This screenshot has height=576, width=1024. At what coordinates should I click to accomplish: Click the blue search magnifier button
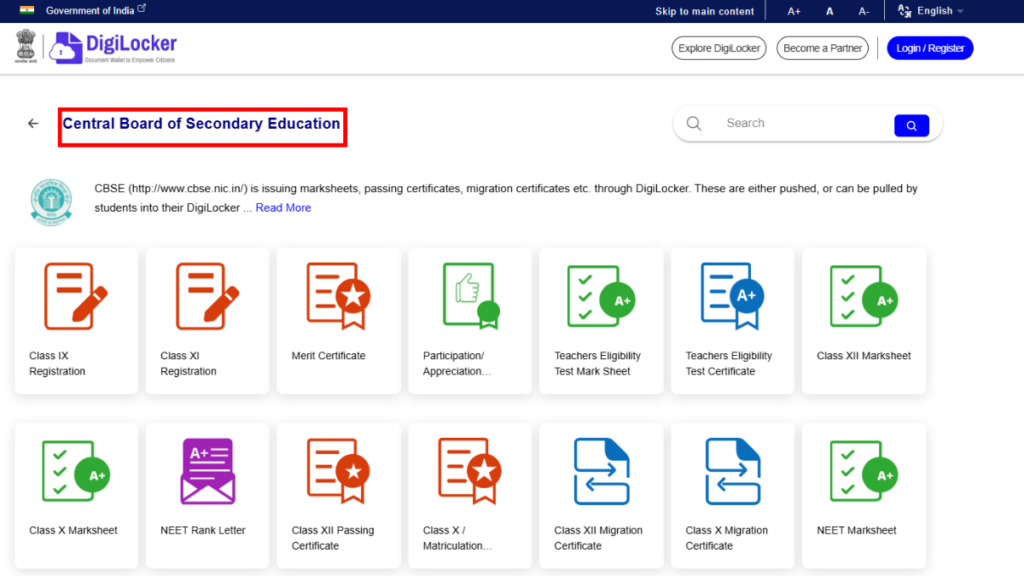[x=911, y=125]
